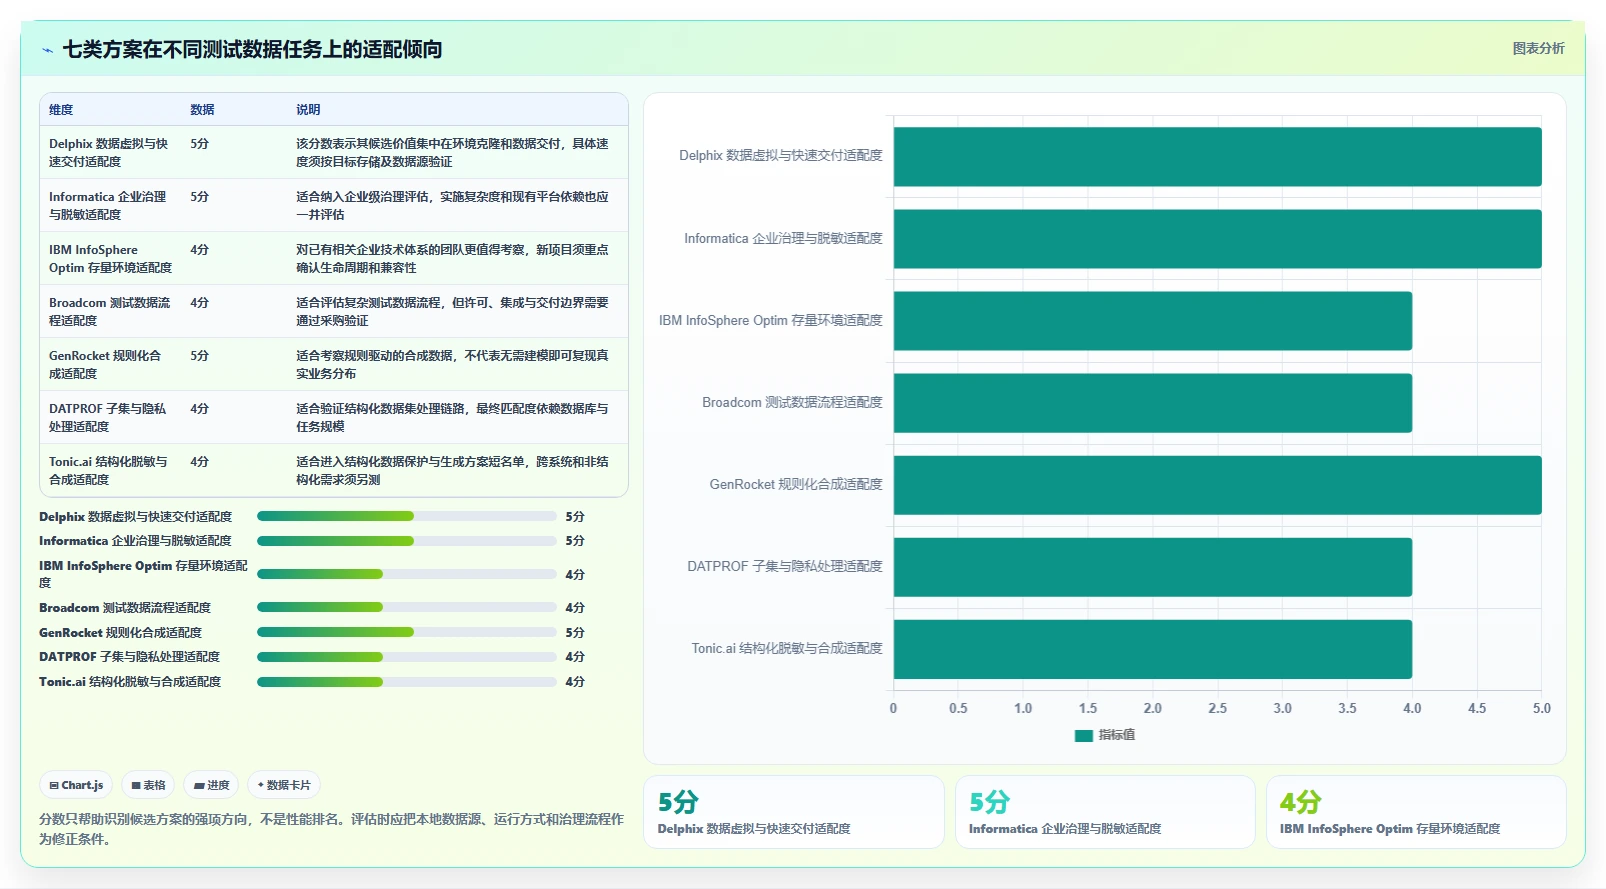
Task: Click the chart axis label Tonic.ai 结构化脱敏与合成适配度
Action: point(787,648)
